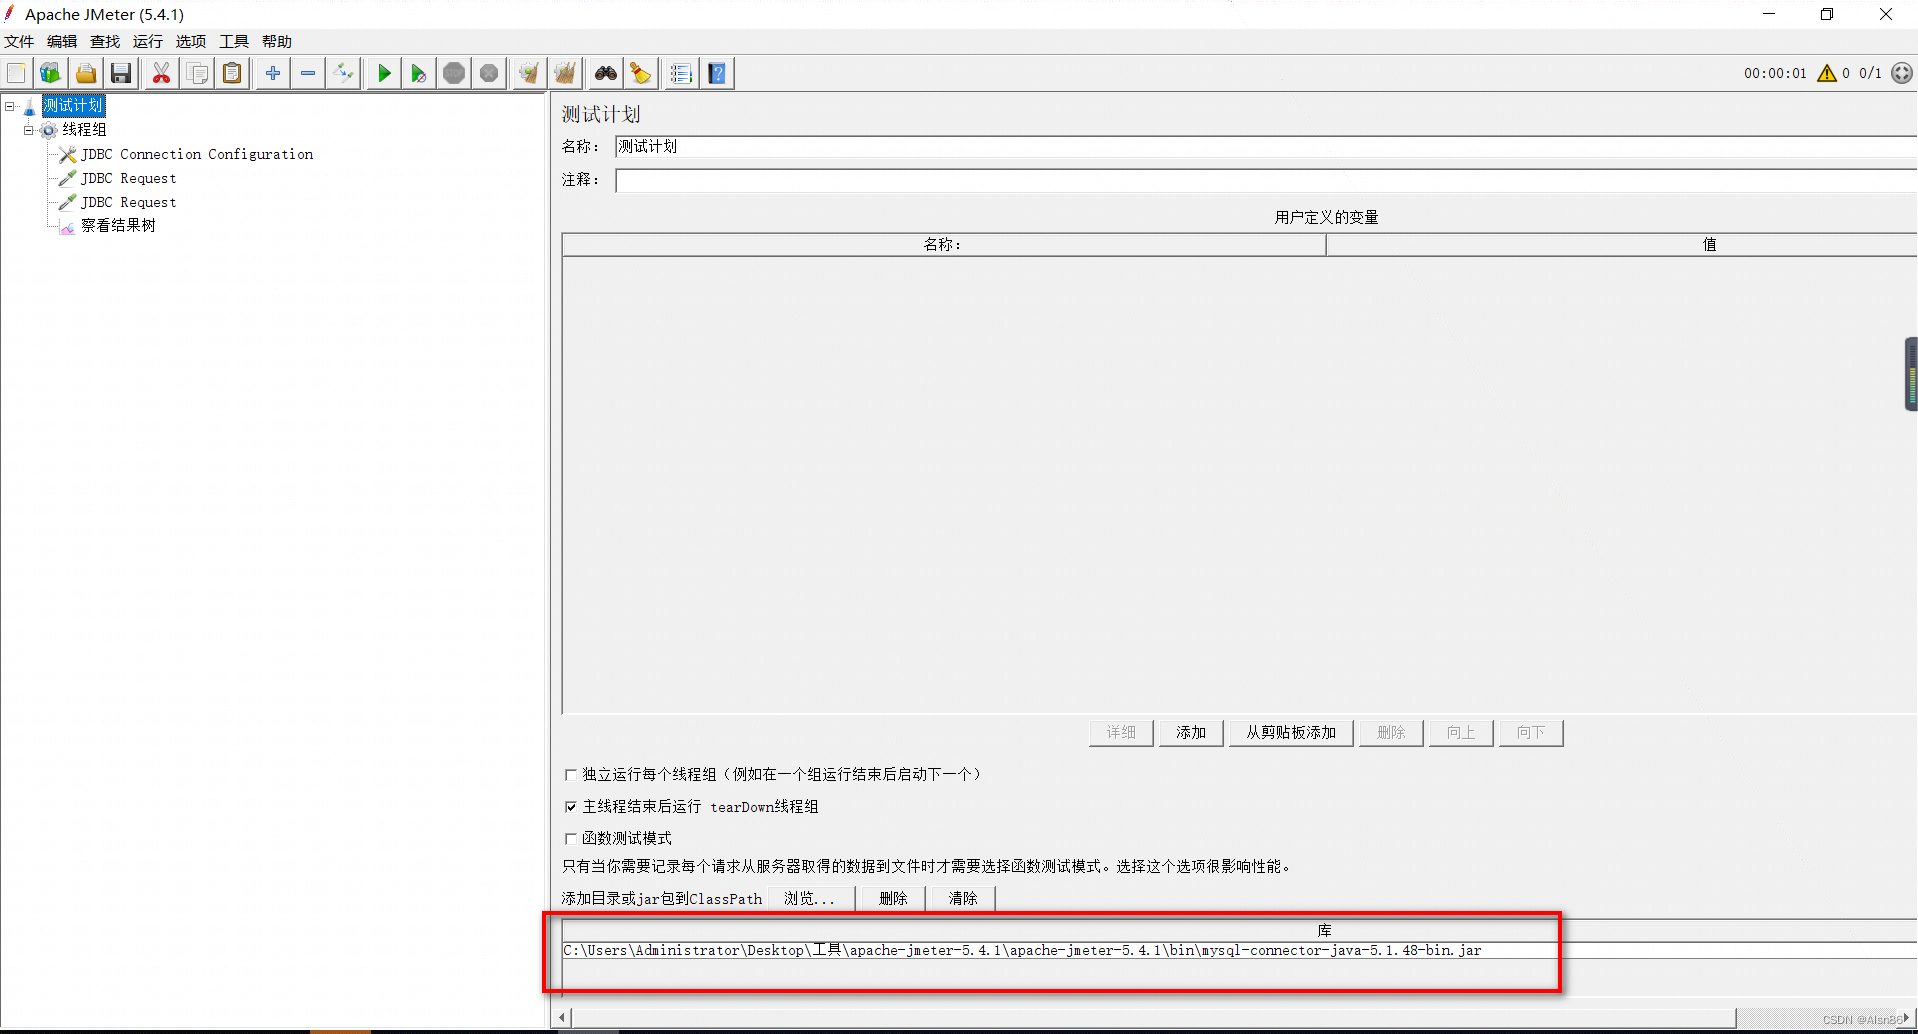Click the New test plan icon
The height and width of the screenshot is (1034, 1918).
click(16, 73)
